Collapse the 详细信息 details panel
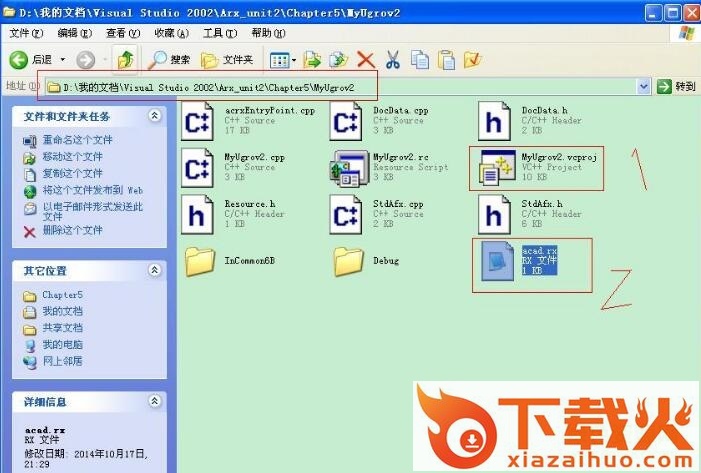Screen dimensions: 701x473 tap(154, 401)
